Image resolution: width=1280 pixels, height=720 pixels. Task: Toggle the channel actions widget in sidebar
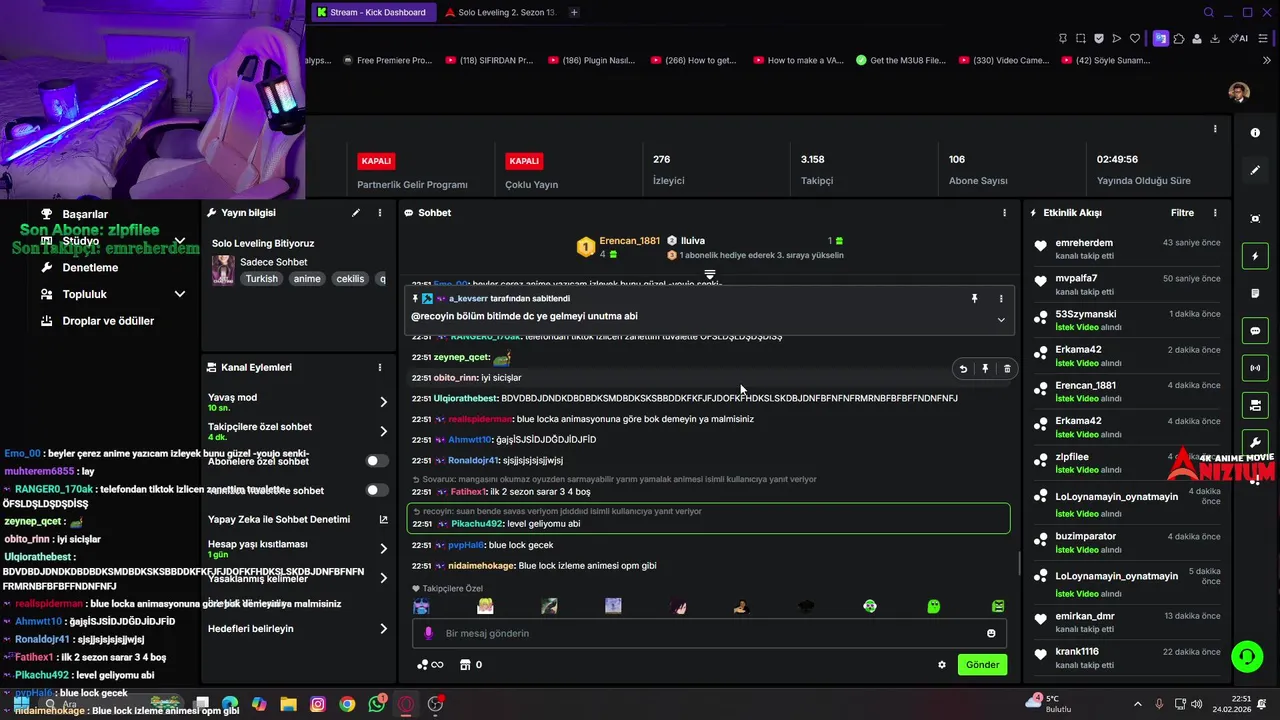coord(1255,405)
